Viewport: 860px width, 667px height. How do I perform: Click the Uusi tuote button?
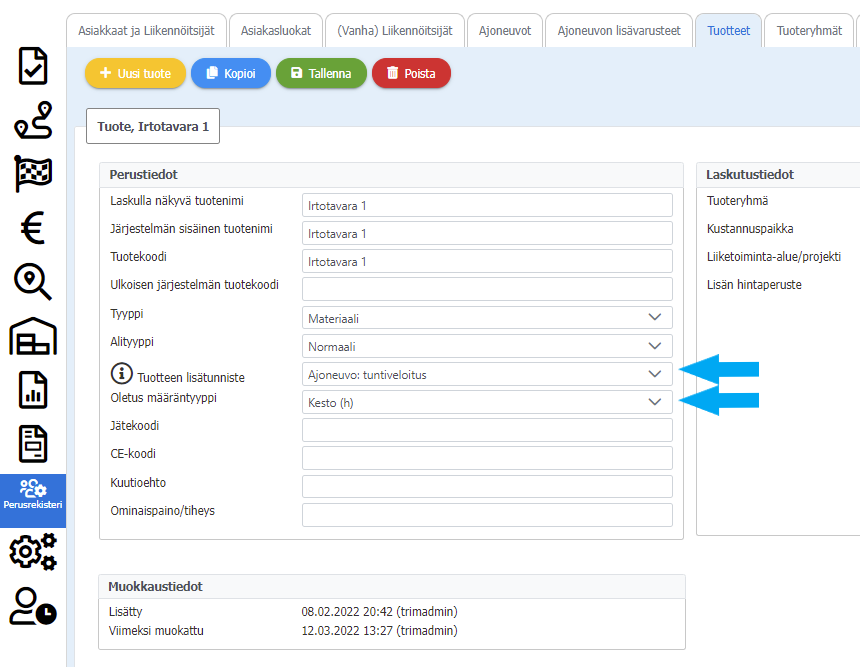[x=135, y=73]
